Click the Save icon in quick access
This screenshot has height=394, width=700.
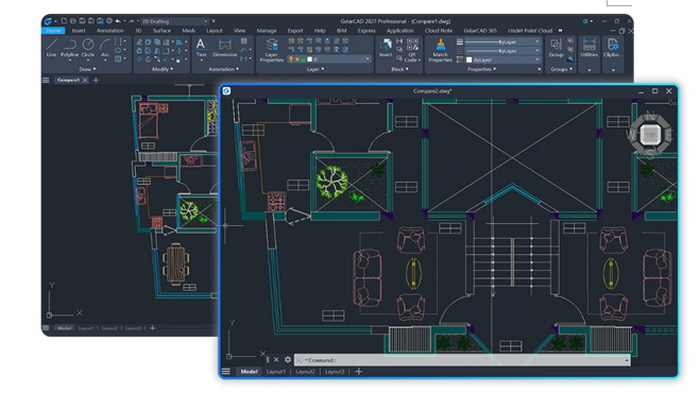point(82,21)
